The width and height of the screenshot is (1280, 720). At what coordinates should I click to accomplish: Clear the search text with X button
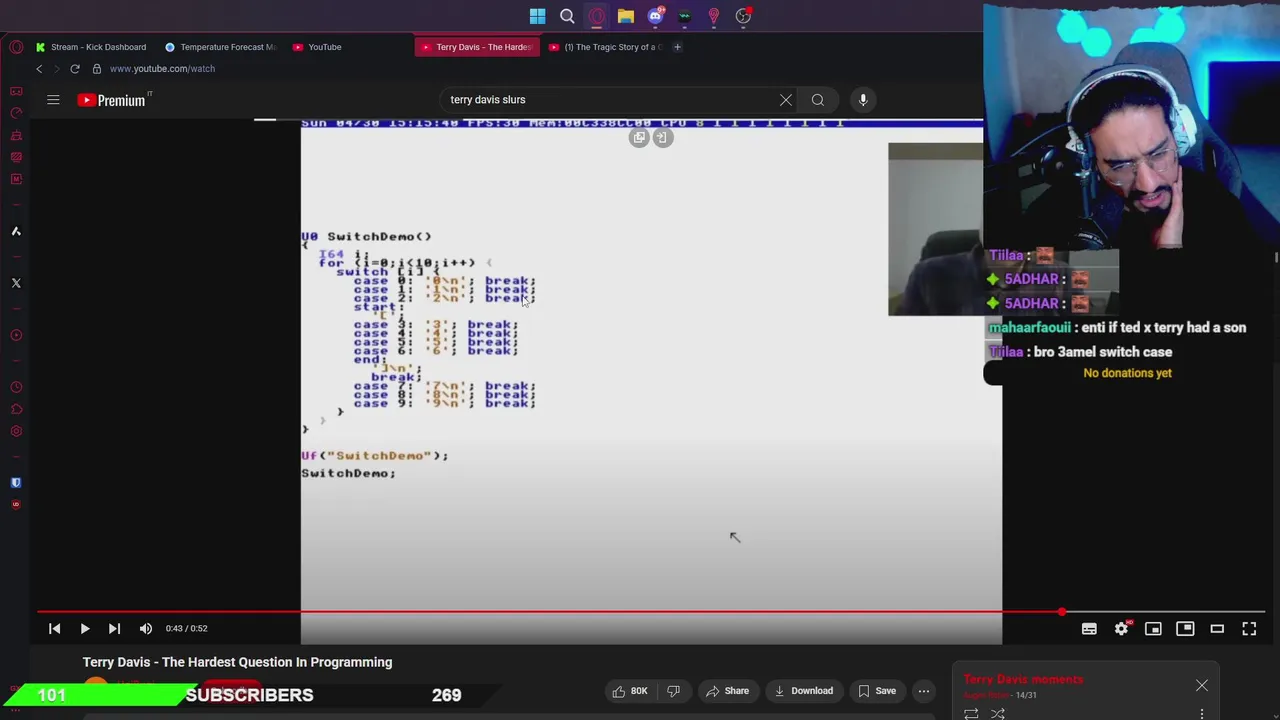786,100
